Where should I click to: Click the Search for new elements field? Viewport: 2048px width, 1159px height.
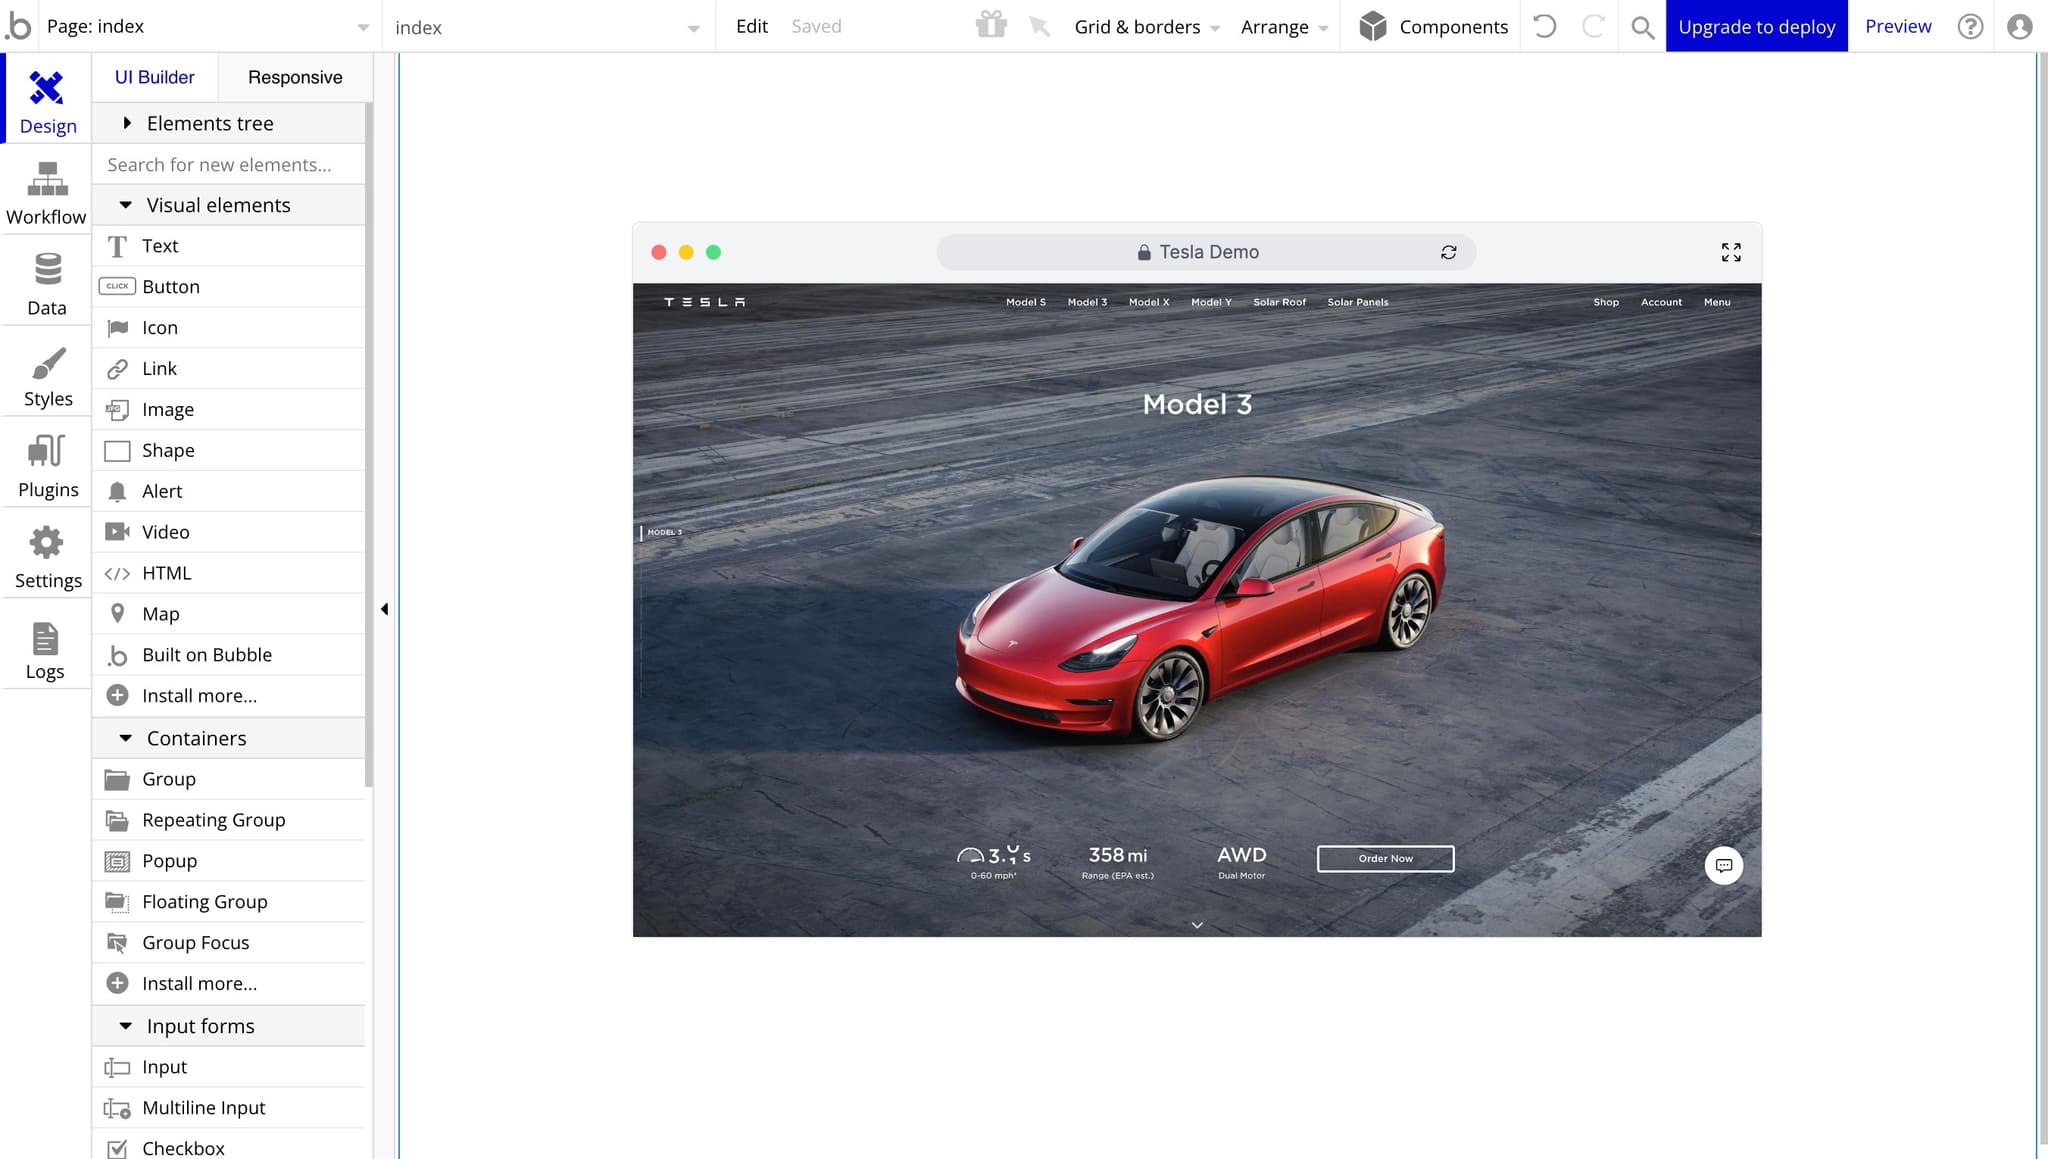[x=230, y=165]
